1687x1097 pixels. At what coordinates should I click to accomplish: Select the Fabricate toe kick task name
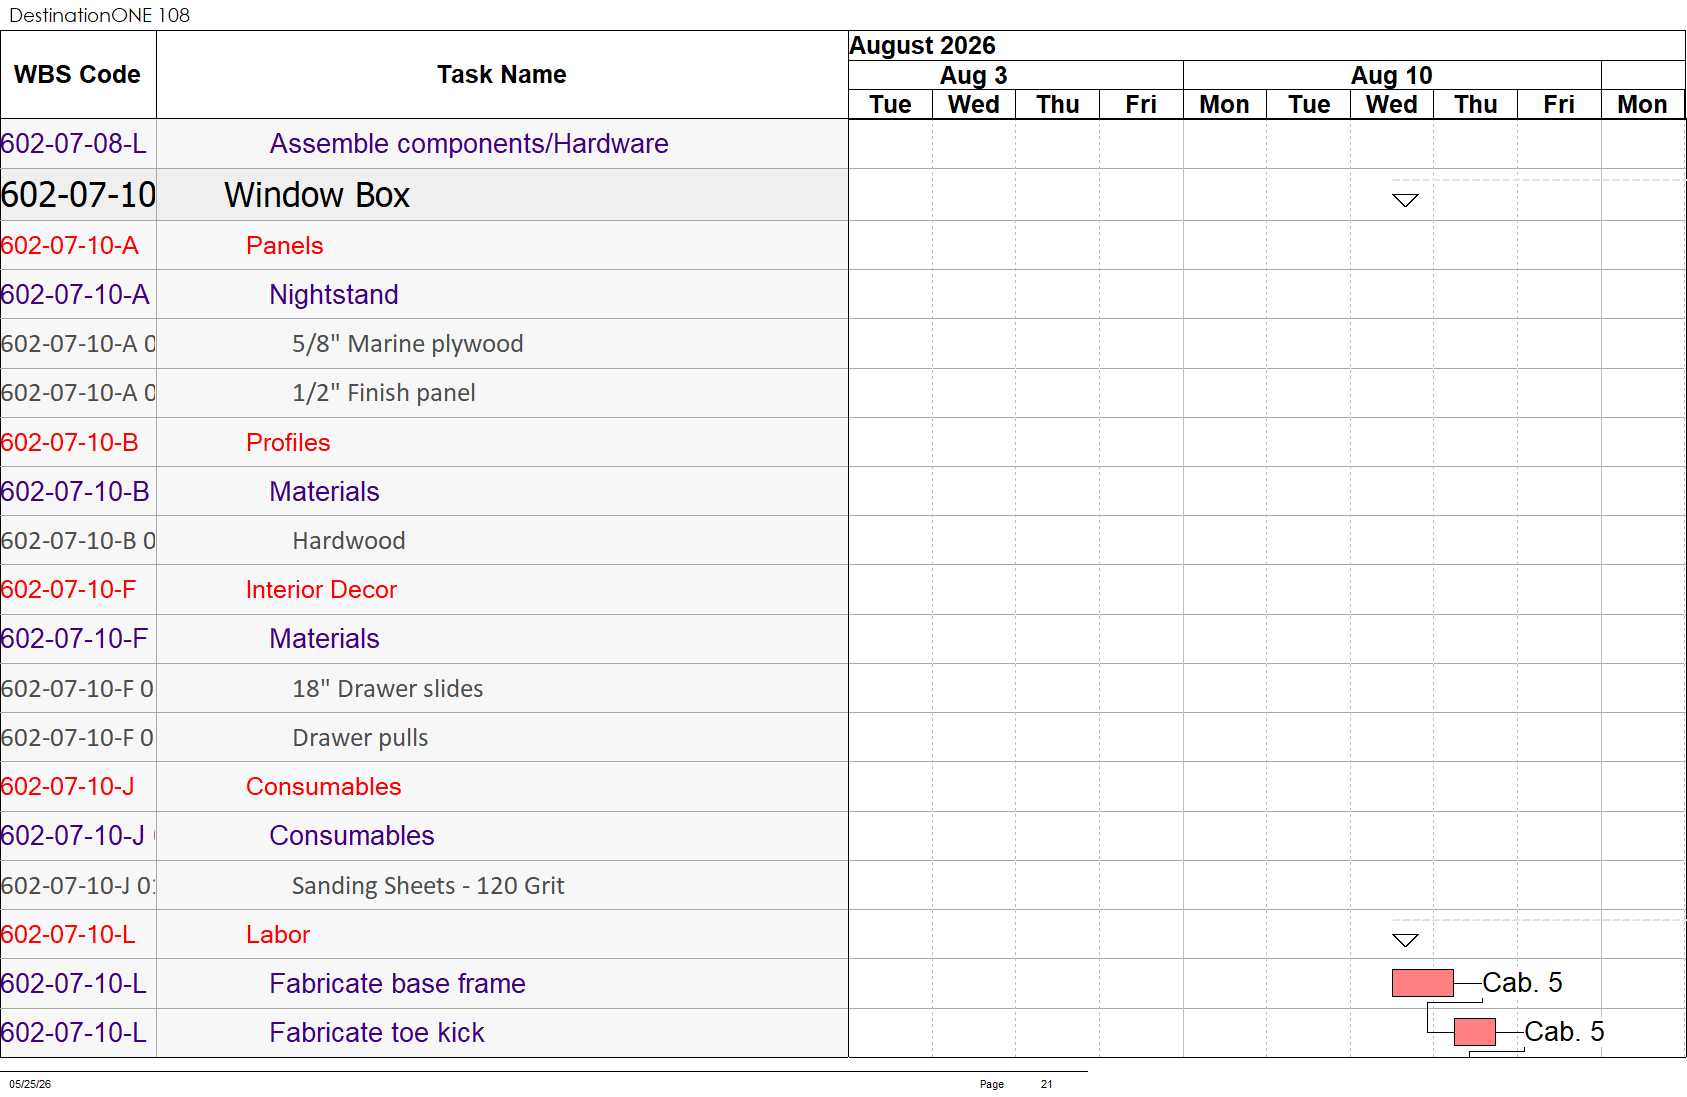click(376, 1033)
